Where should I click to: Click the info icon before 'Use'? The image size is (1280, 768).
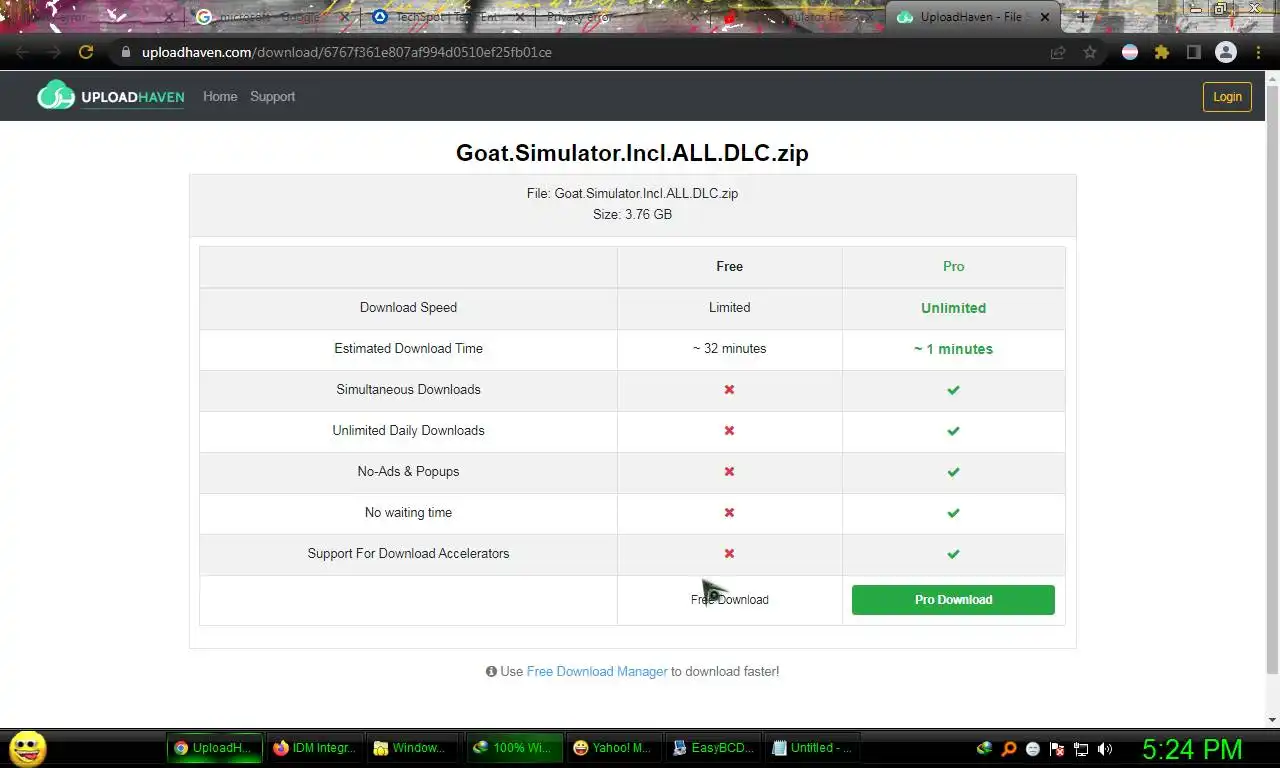[491, 671]
